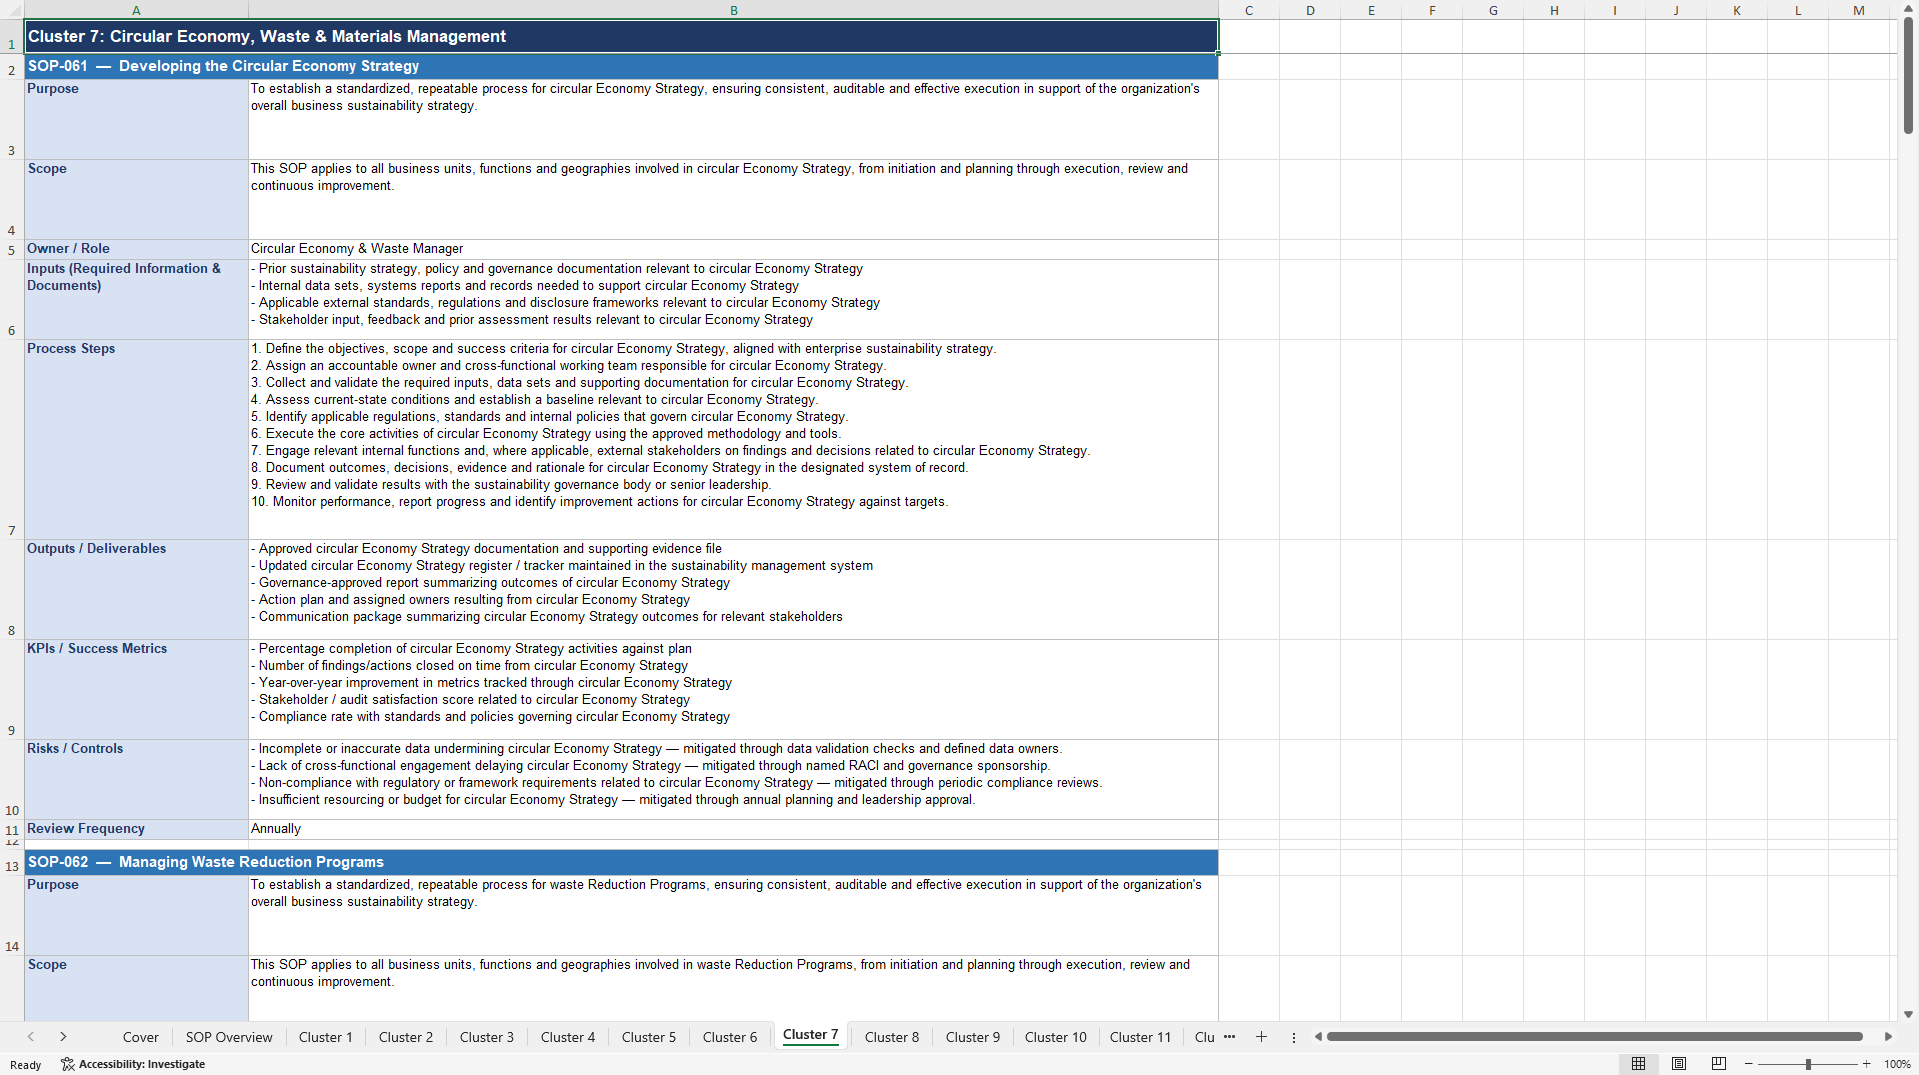Viewport: 1919px width, 1075px height.
Task: Show more sheet tabs via ellipsis
Action: (1229, 1037)
